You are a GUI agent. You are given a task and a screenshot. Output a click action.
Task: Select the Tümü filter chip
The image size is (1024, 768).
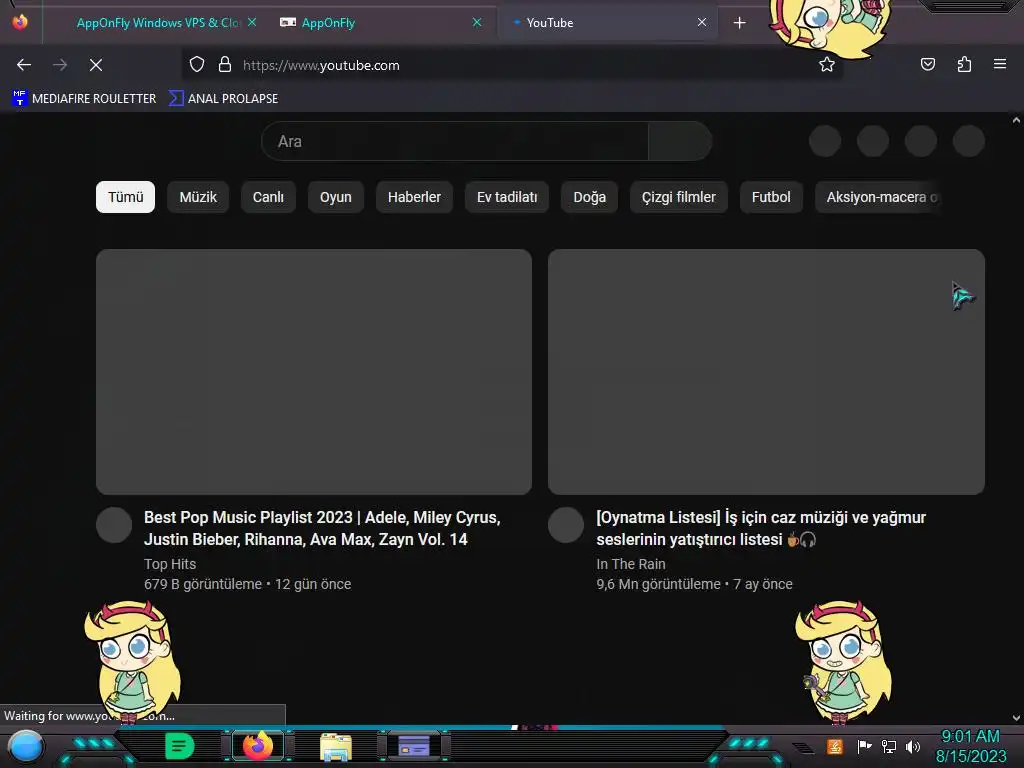click(x=125, y=197)
